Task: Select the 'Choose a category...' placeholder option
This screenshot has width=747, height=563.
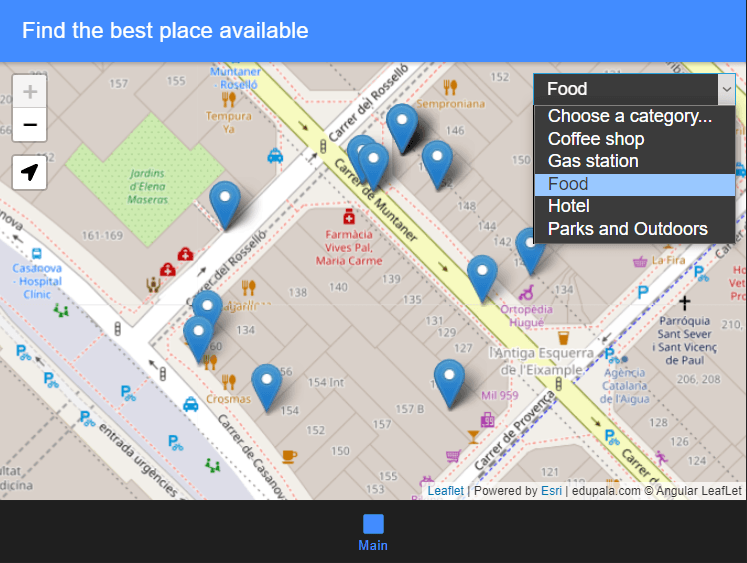Action: 629,116
